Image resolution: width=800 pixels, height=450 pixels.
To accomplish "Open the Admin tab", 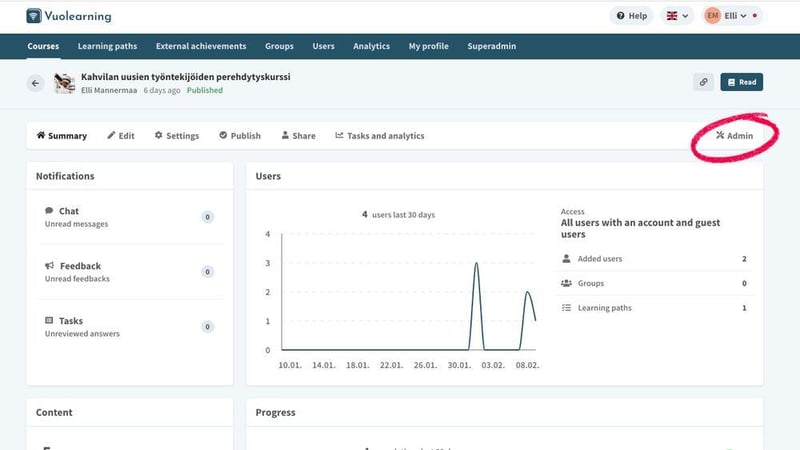I will (x=735, y=136).
